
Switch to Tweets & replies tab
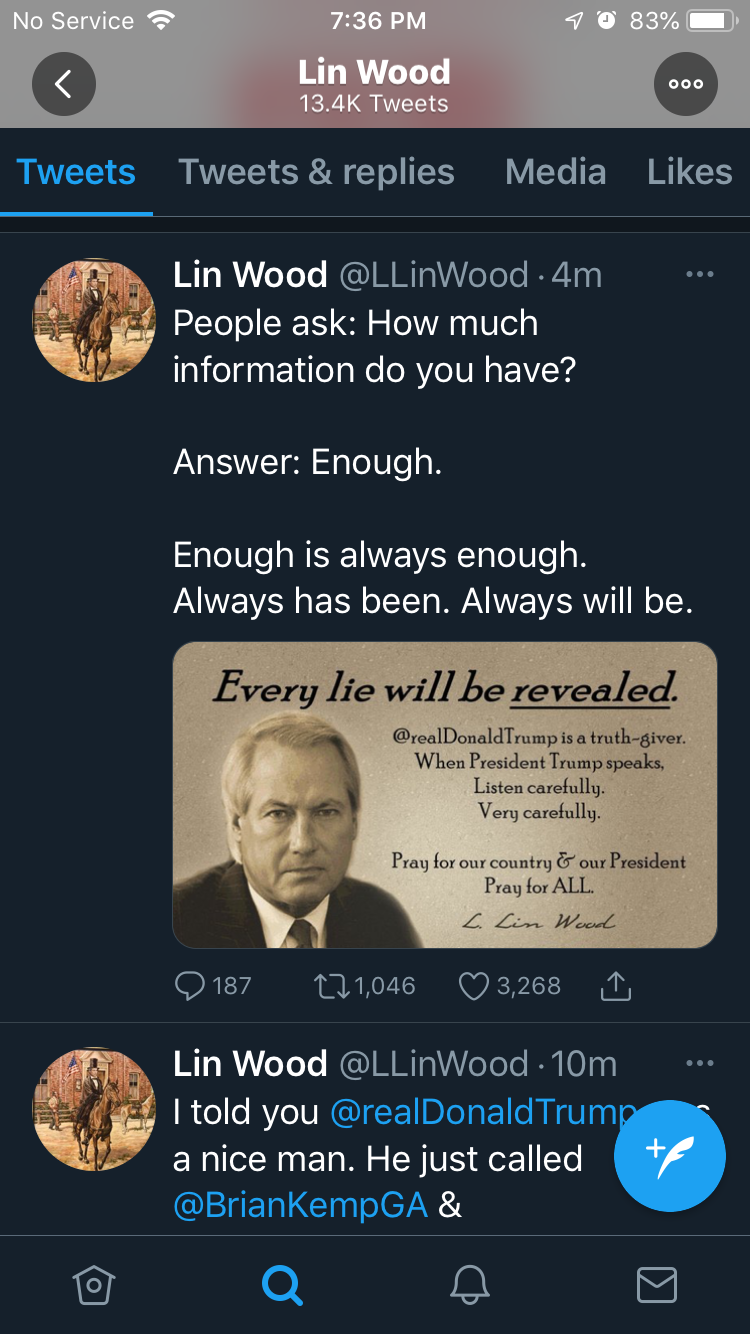(316, 172)
